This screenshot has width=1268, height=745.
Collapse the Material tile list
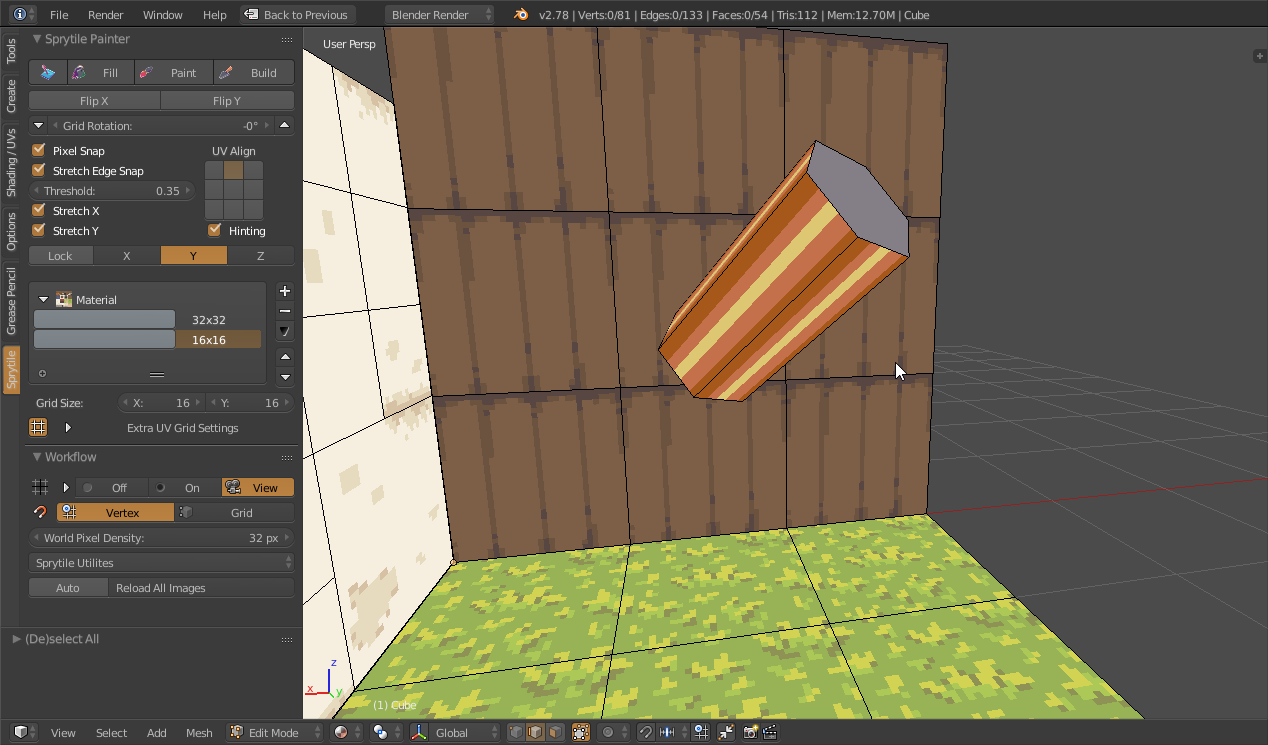[x=44, y=300]
